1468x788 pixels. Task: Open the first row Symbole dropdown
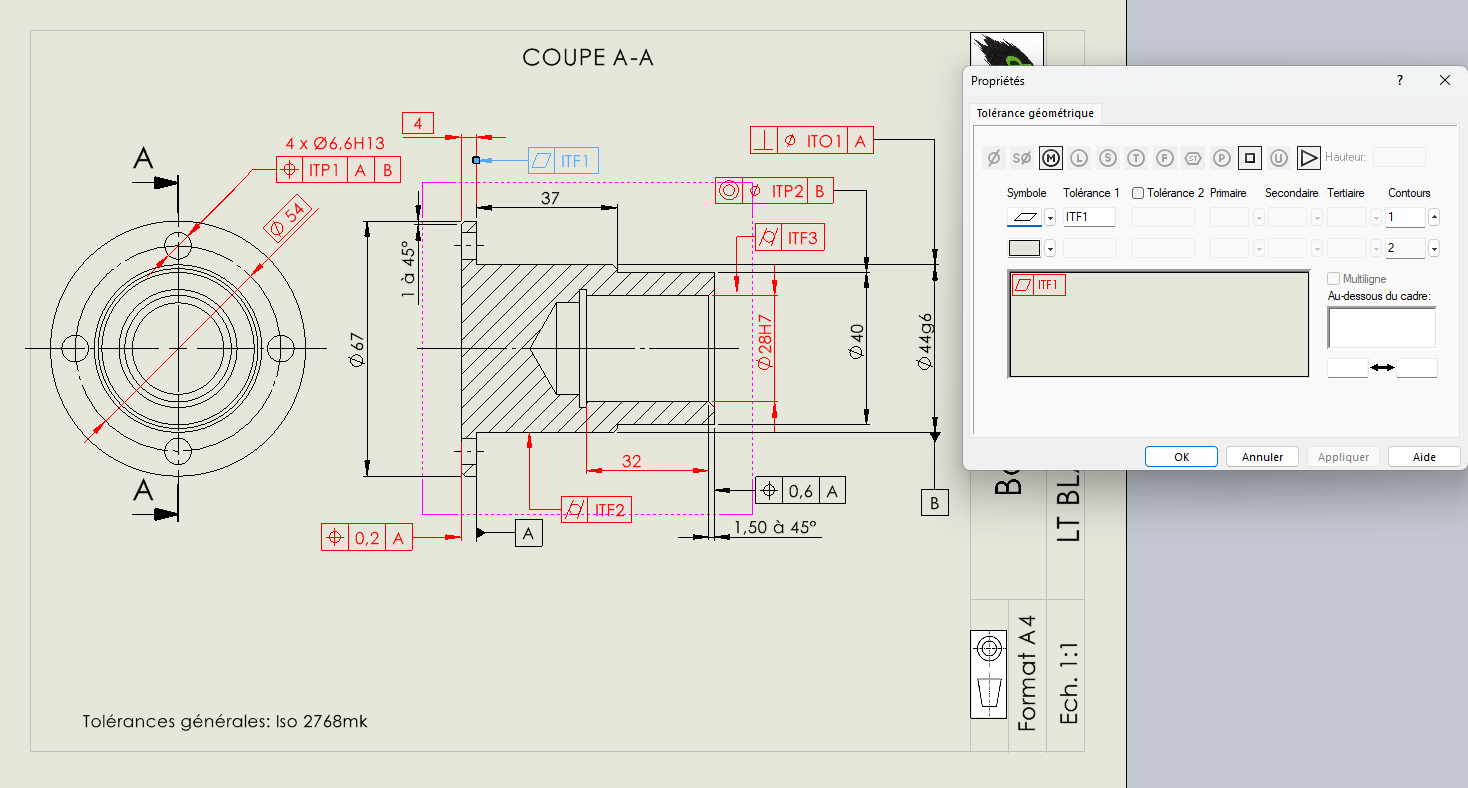click(1050, 217)
